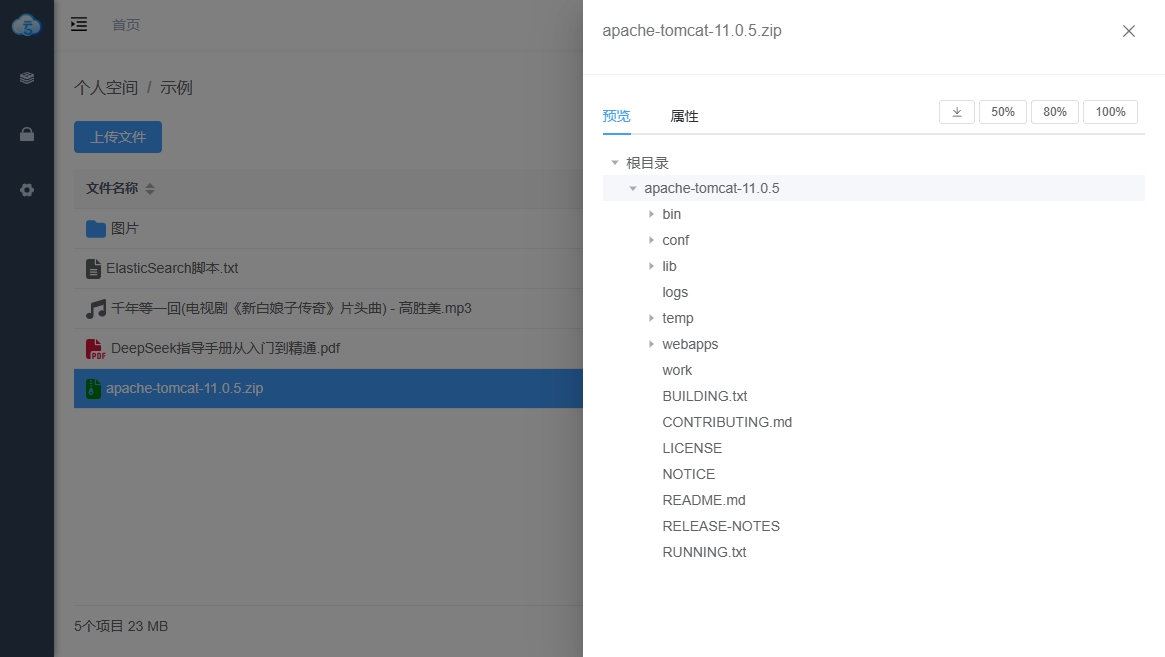Click the download icon button
The width and height of the screenshot is (1165, 657).
tap(957, 111)
